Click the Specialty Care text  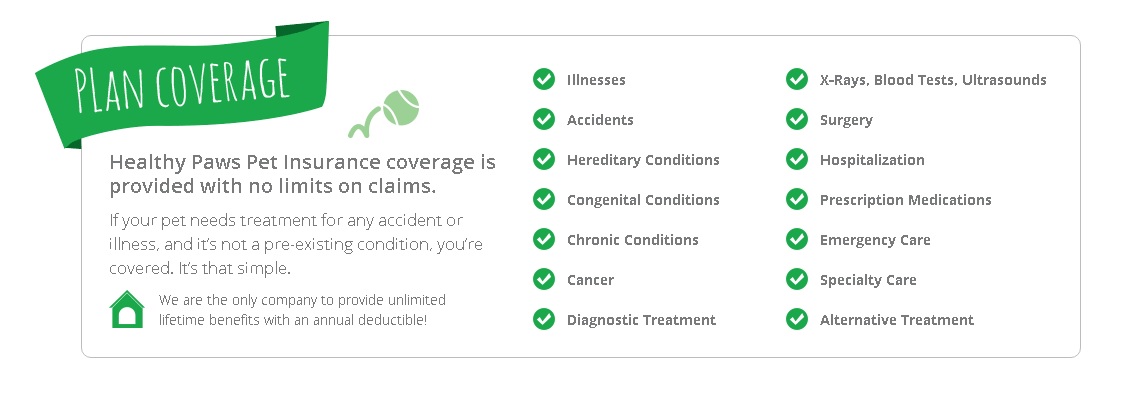coord(868,280)
